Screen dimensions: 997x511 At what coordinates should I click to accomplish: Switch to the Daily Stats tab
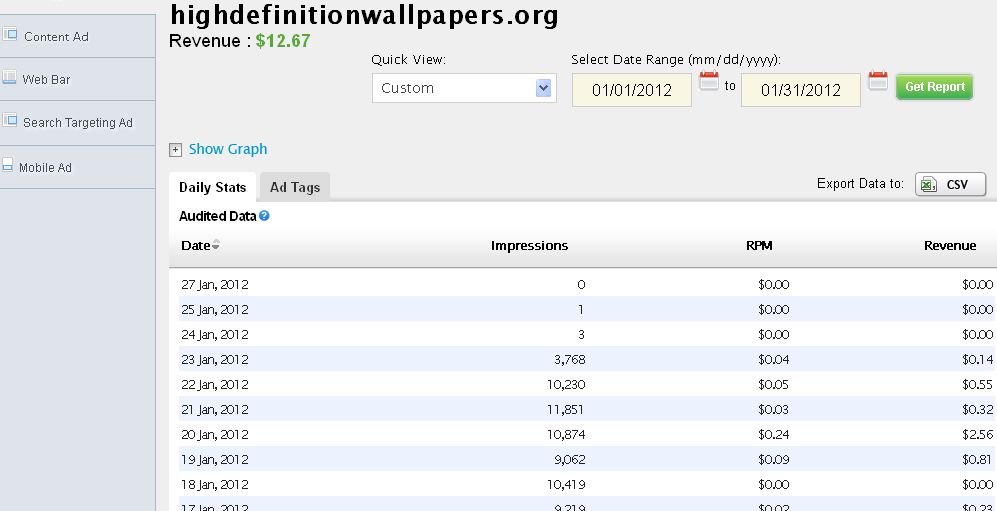pyautogui.click(x=212, y=187)
